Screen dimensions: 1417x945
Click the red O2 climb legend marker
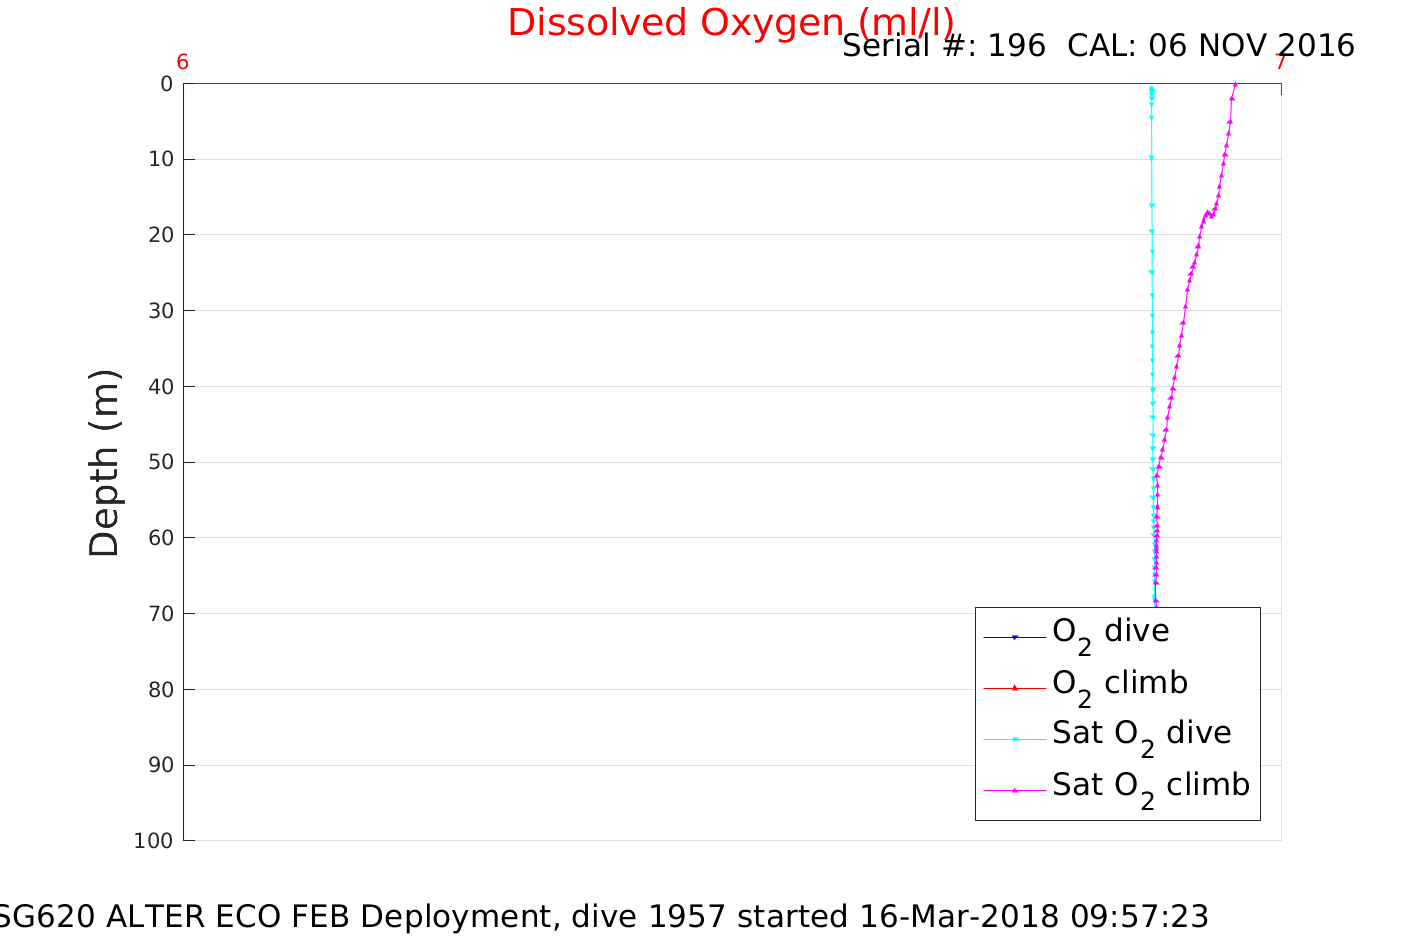[x=1015, y=688]
